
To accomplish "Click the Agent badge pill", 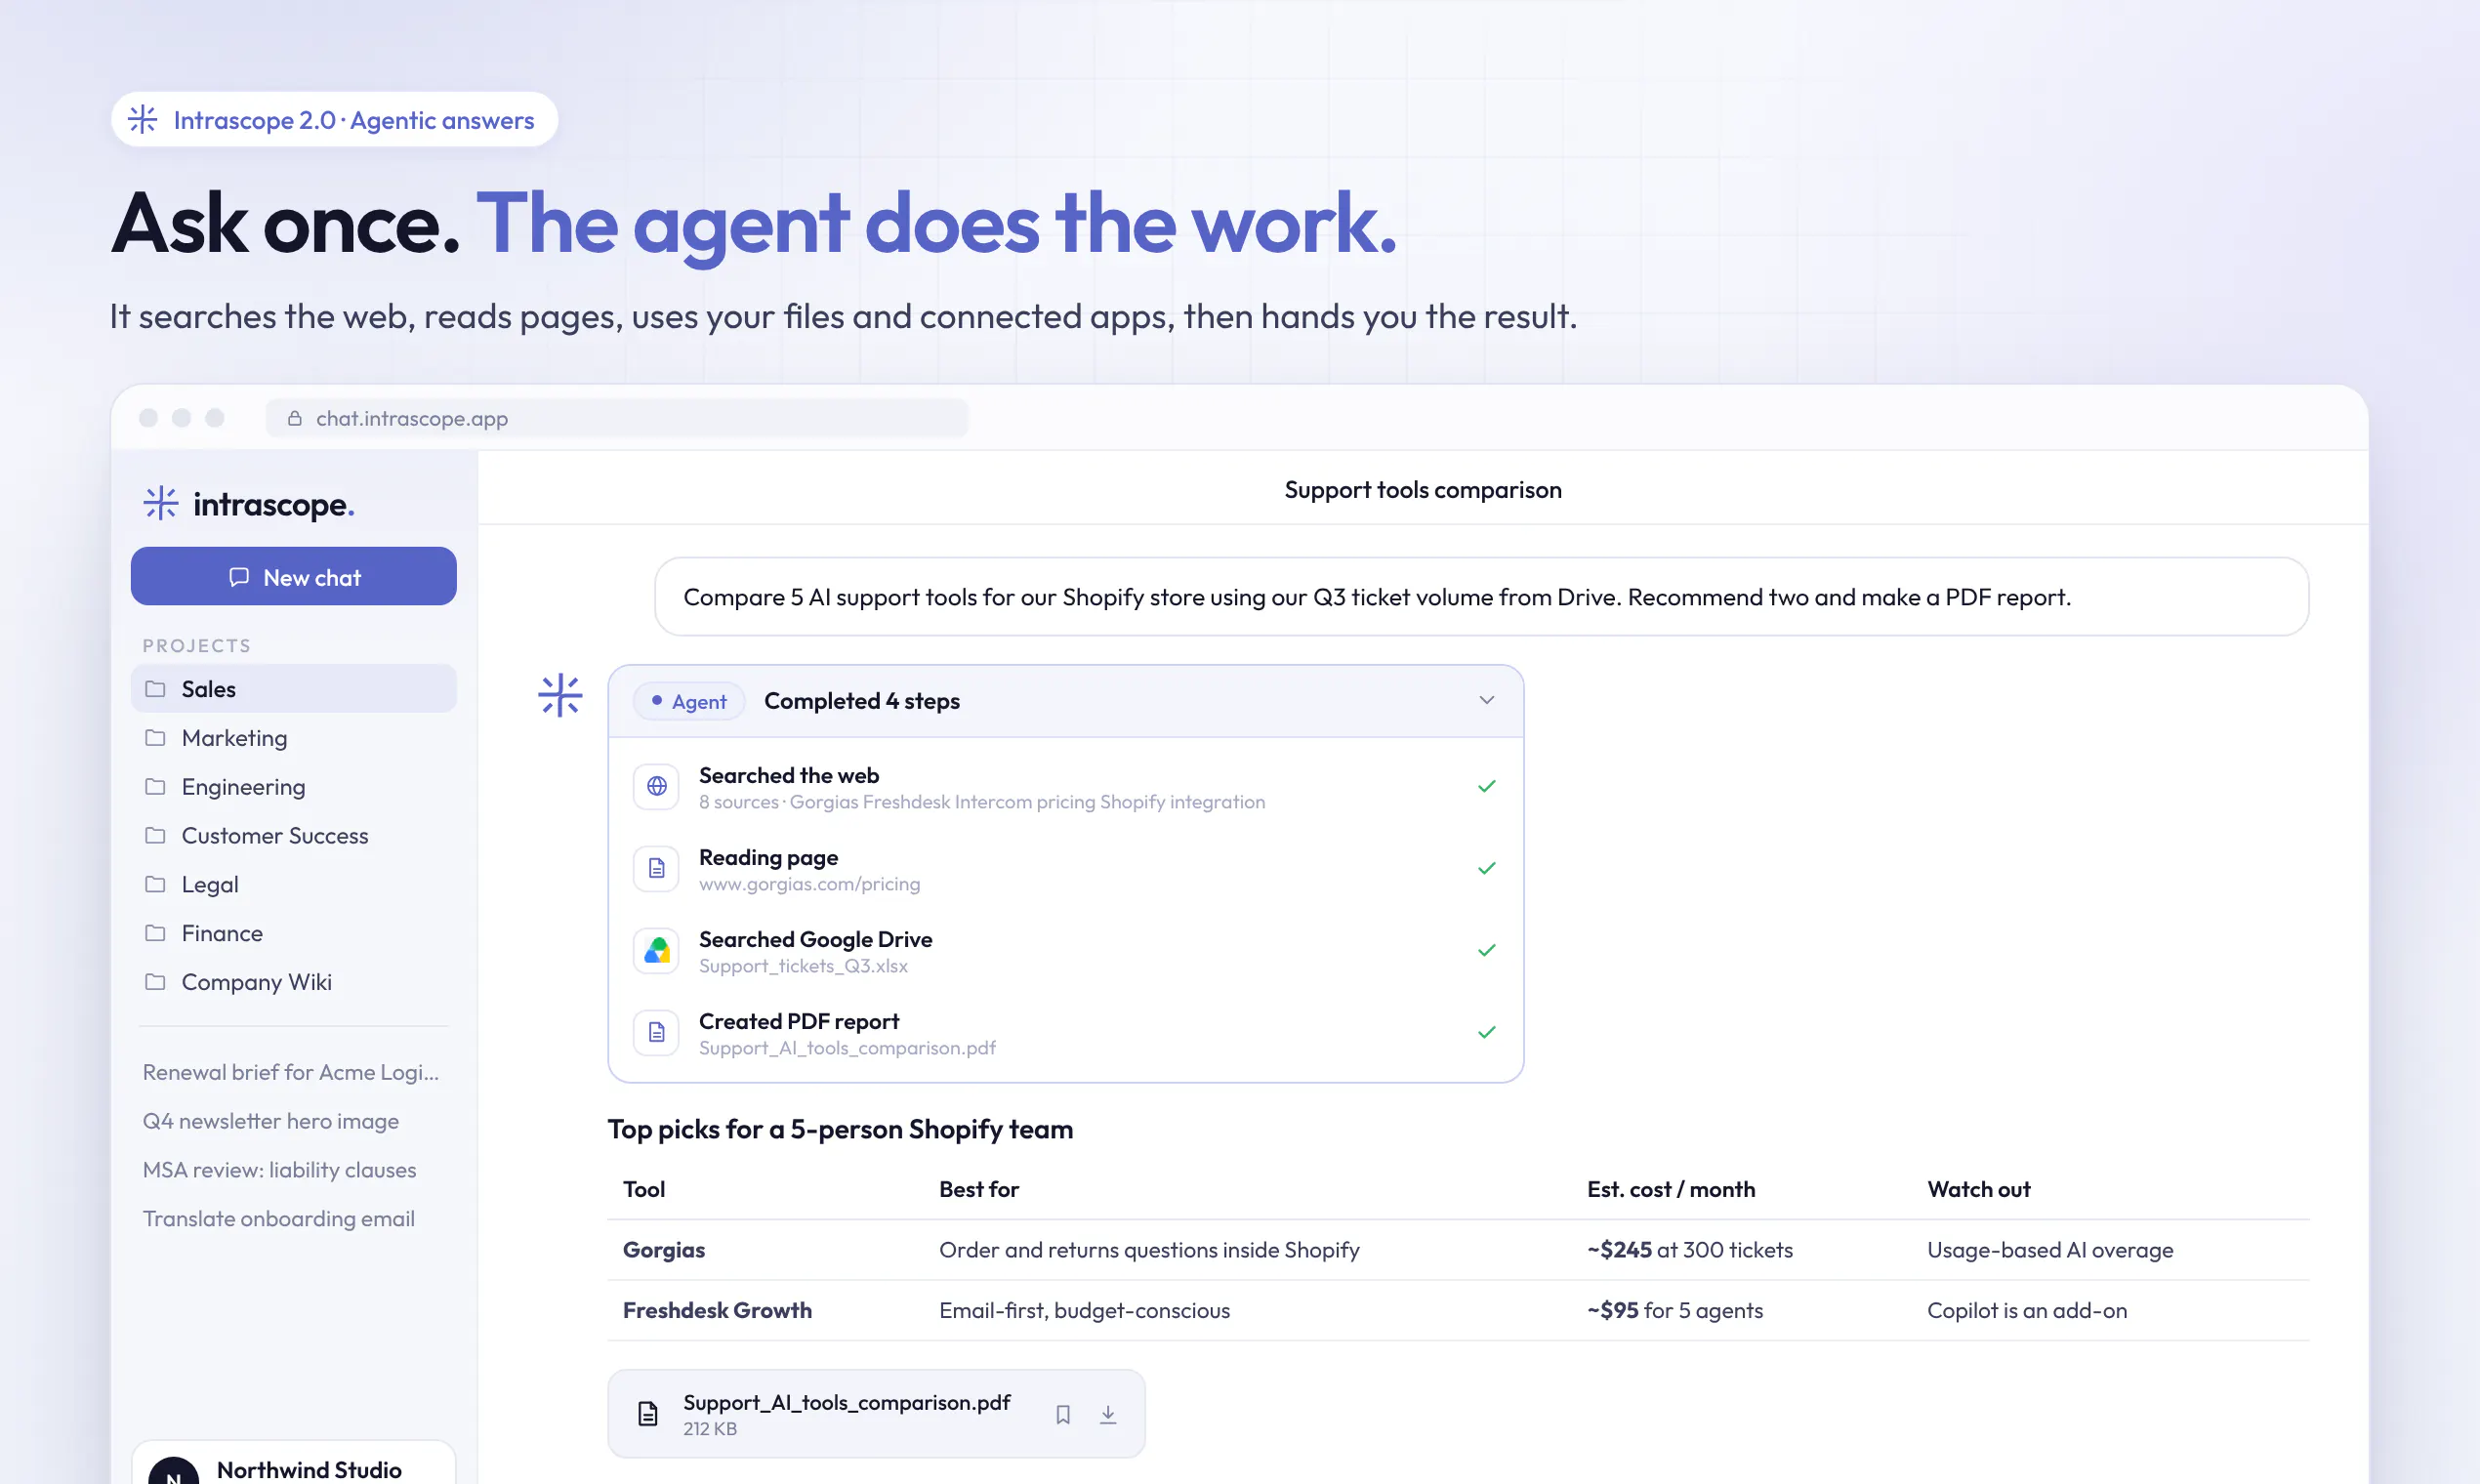I will pos(689,701).
